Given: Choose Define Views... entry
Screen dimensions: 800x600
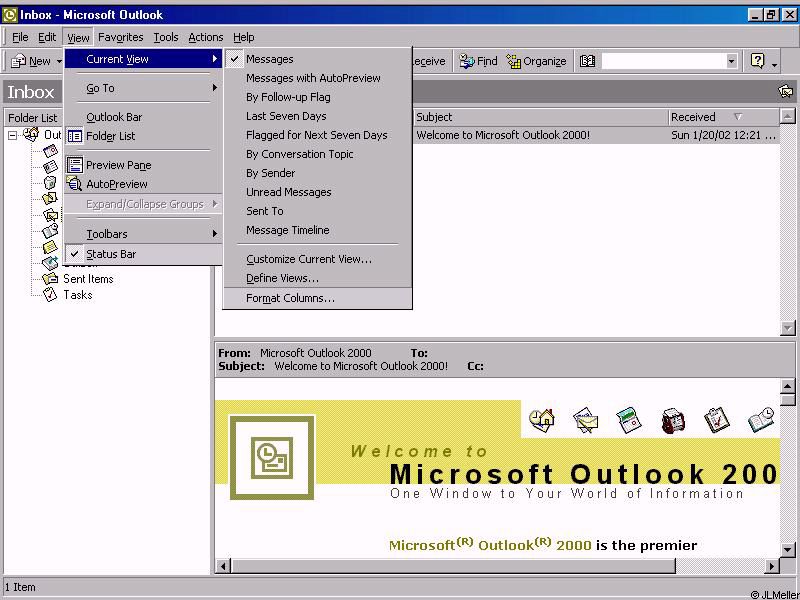Looking at the screenshot, I should 317,278.
